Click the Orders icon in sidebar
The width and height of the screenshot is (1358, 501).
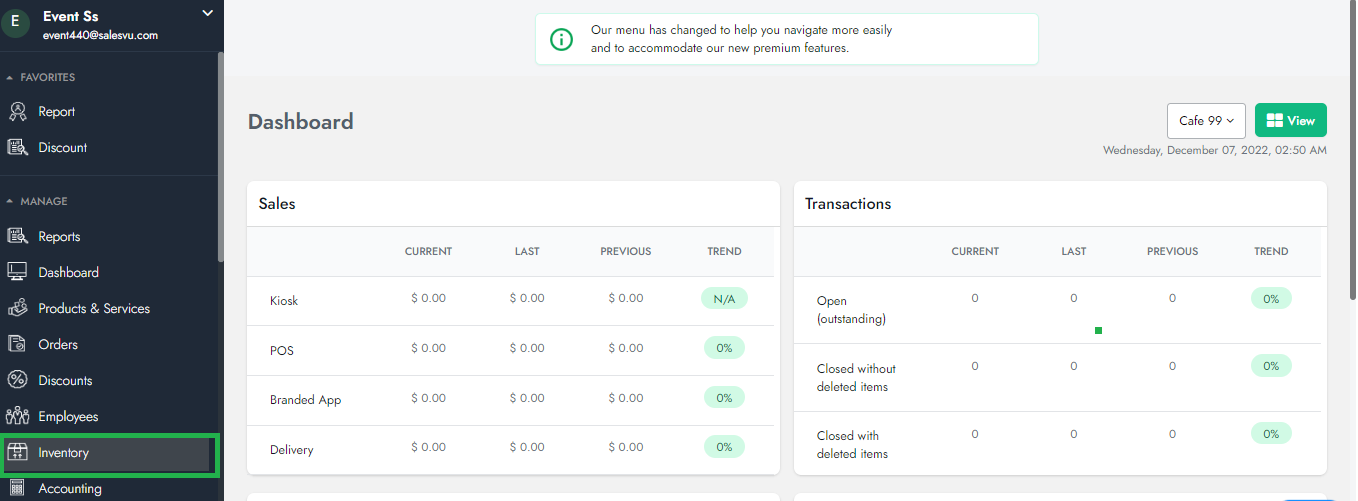coord(17,345)
